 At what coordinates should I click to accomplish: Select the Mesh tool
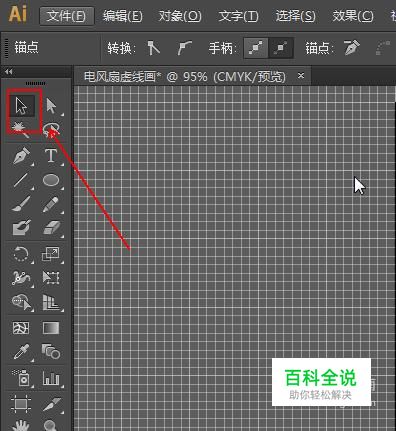click(21, 328)
